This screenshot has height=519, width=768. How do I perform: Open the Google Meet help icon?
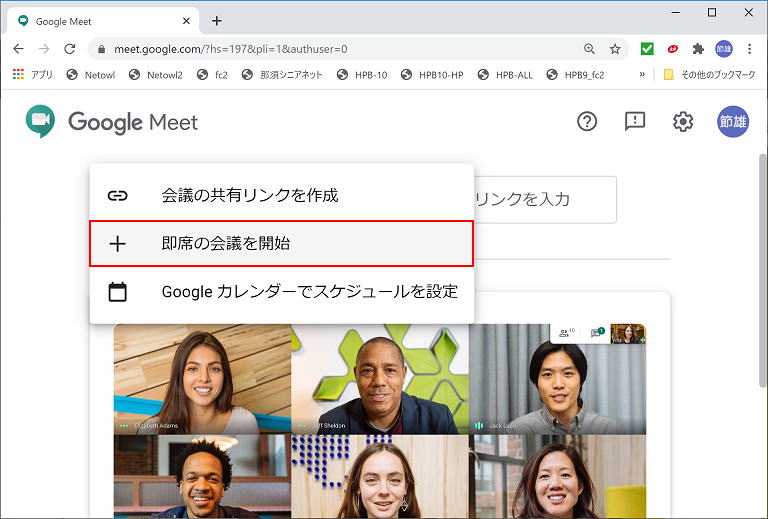[587, 121]
